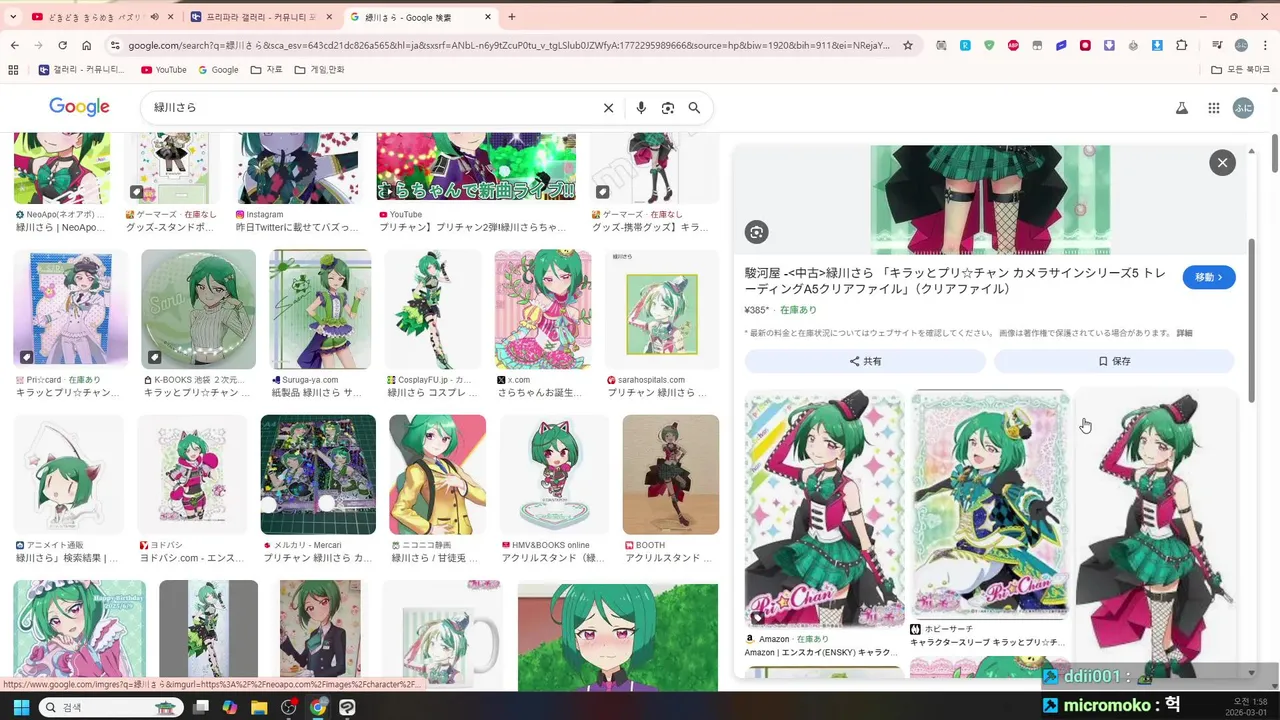Open the sarahospitals.com thumbnail

[661, 310]
